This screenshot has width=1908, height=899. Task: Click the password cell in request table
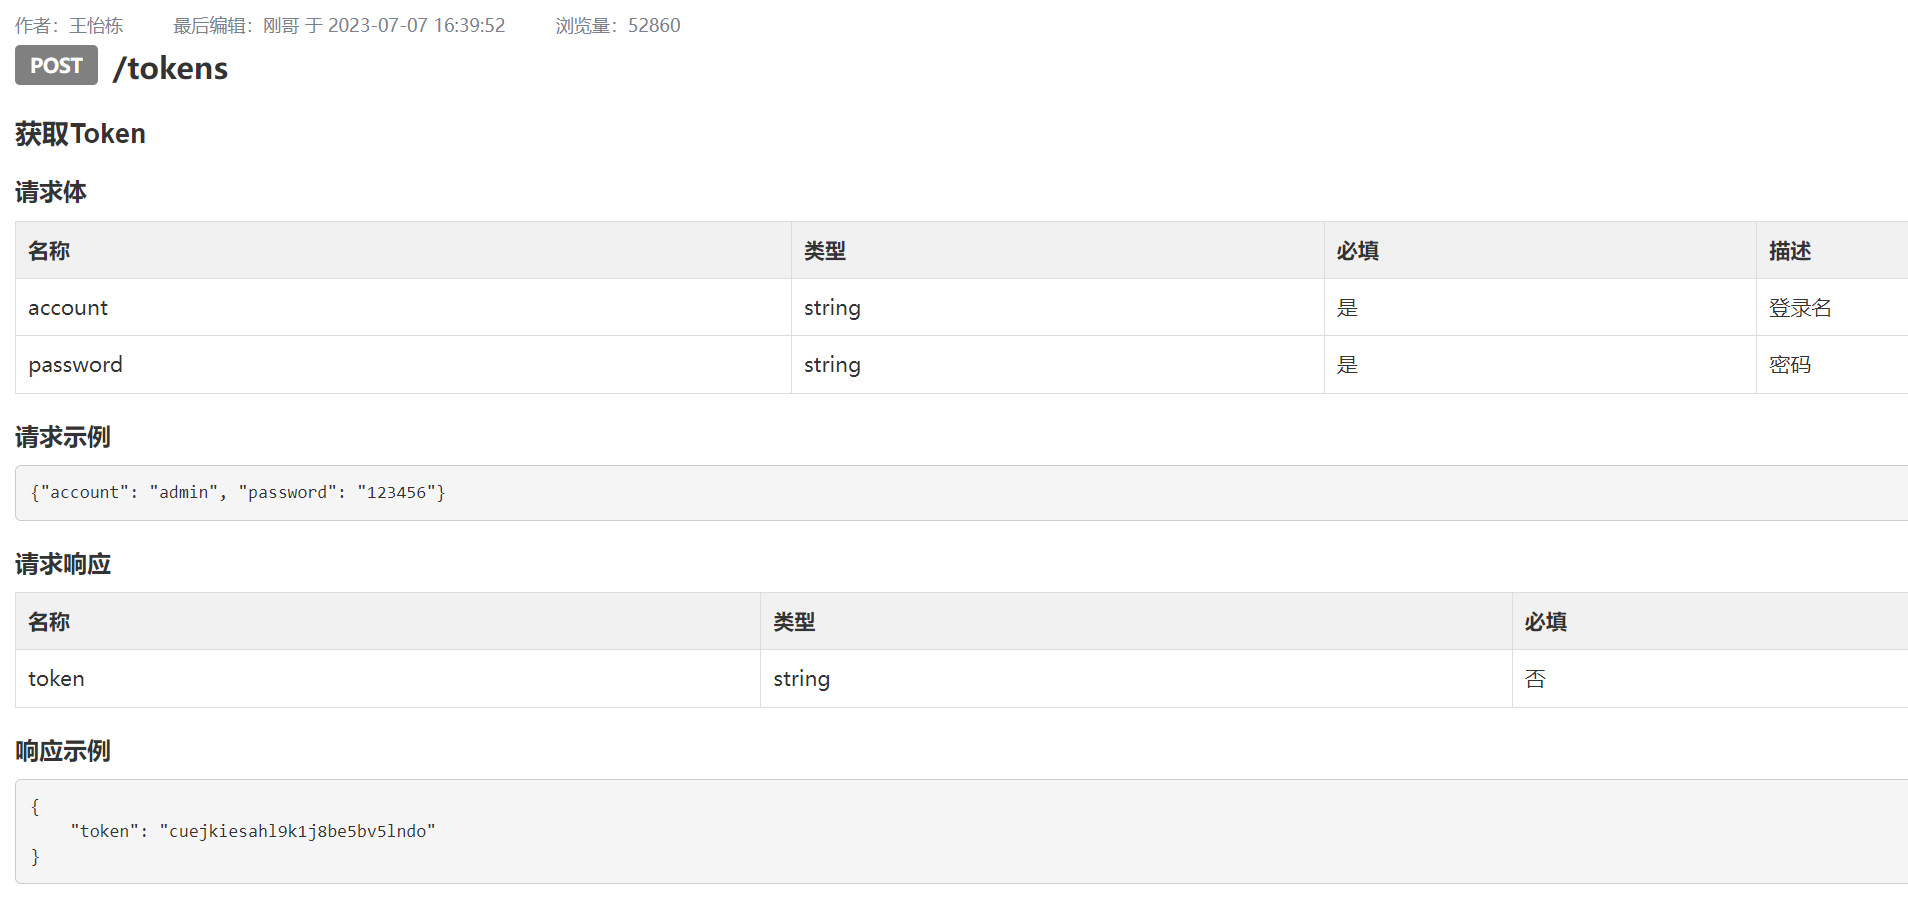(x=403, y=365)
